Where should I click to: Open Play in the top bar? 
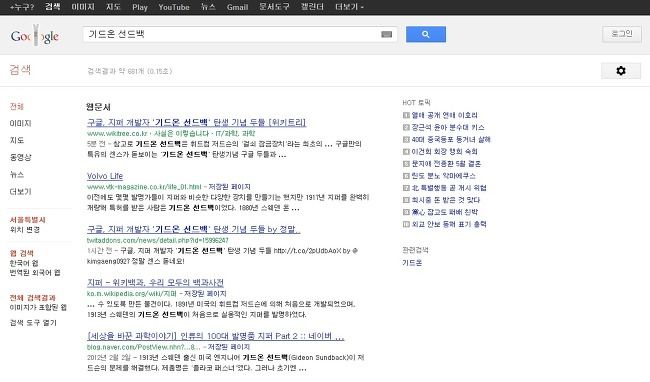click(x=140, y=7)
